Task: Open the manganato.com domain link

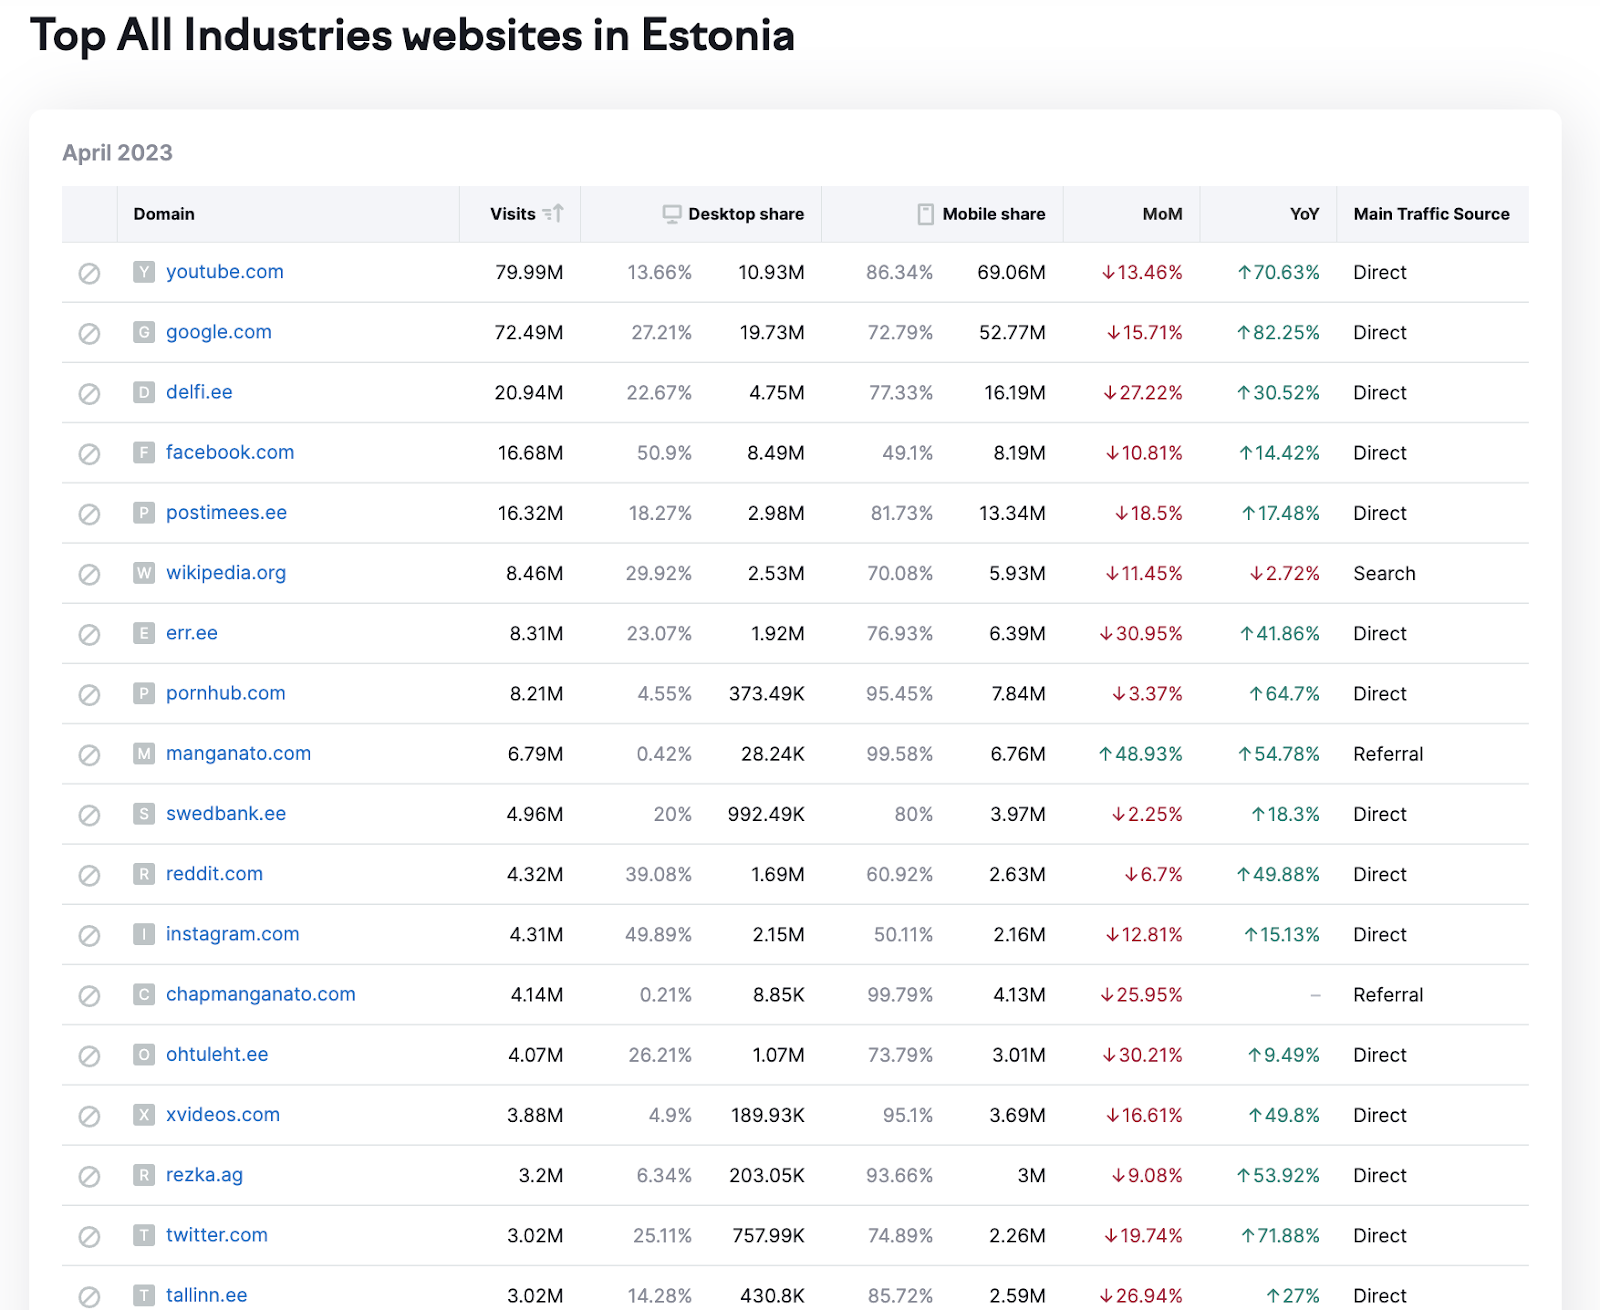Action: [238, 753]
